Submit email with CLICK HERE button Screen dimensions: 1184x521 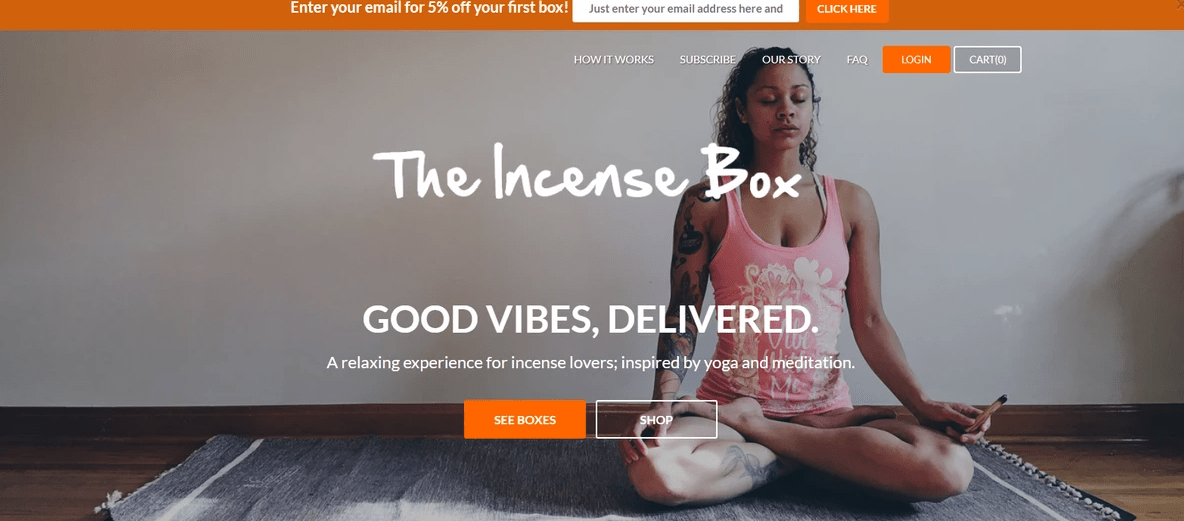pos(846,10)
